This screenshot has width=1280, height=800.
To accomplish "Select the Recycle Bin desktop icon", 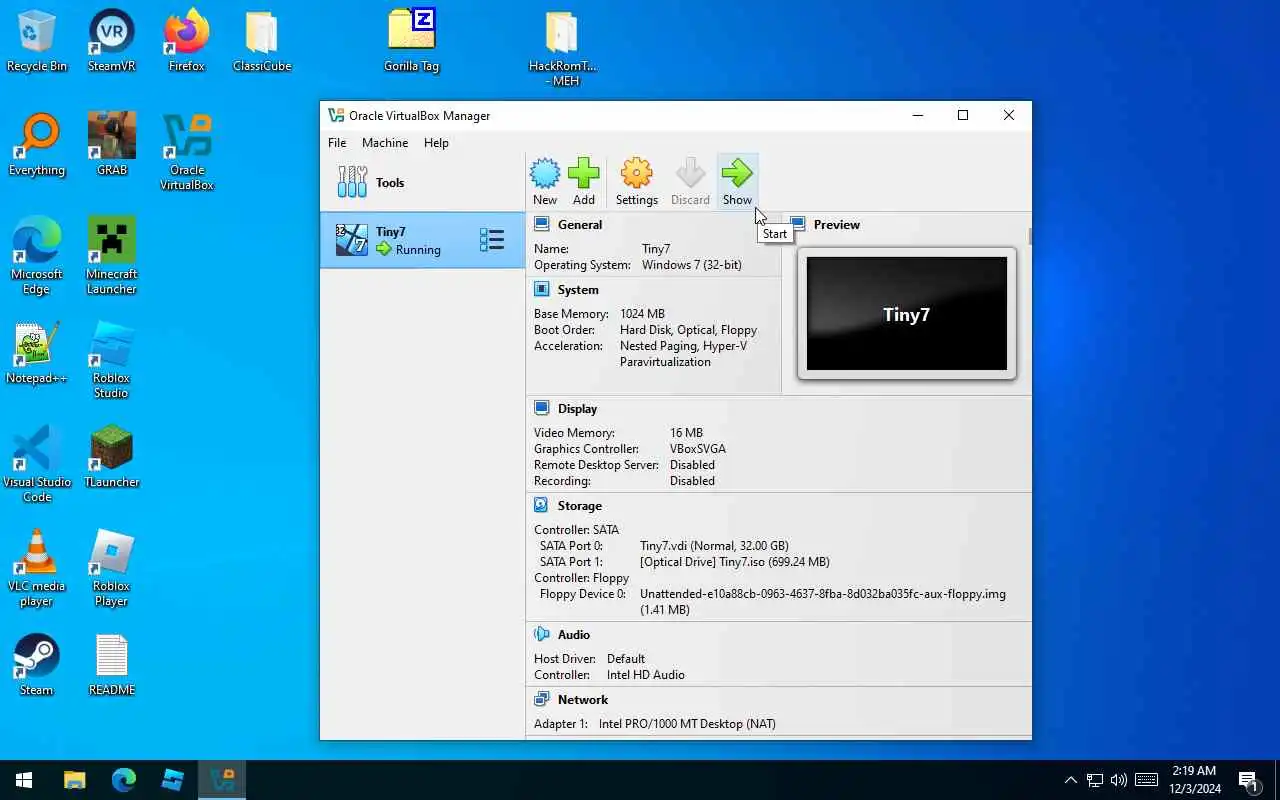I will [37, 42].
